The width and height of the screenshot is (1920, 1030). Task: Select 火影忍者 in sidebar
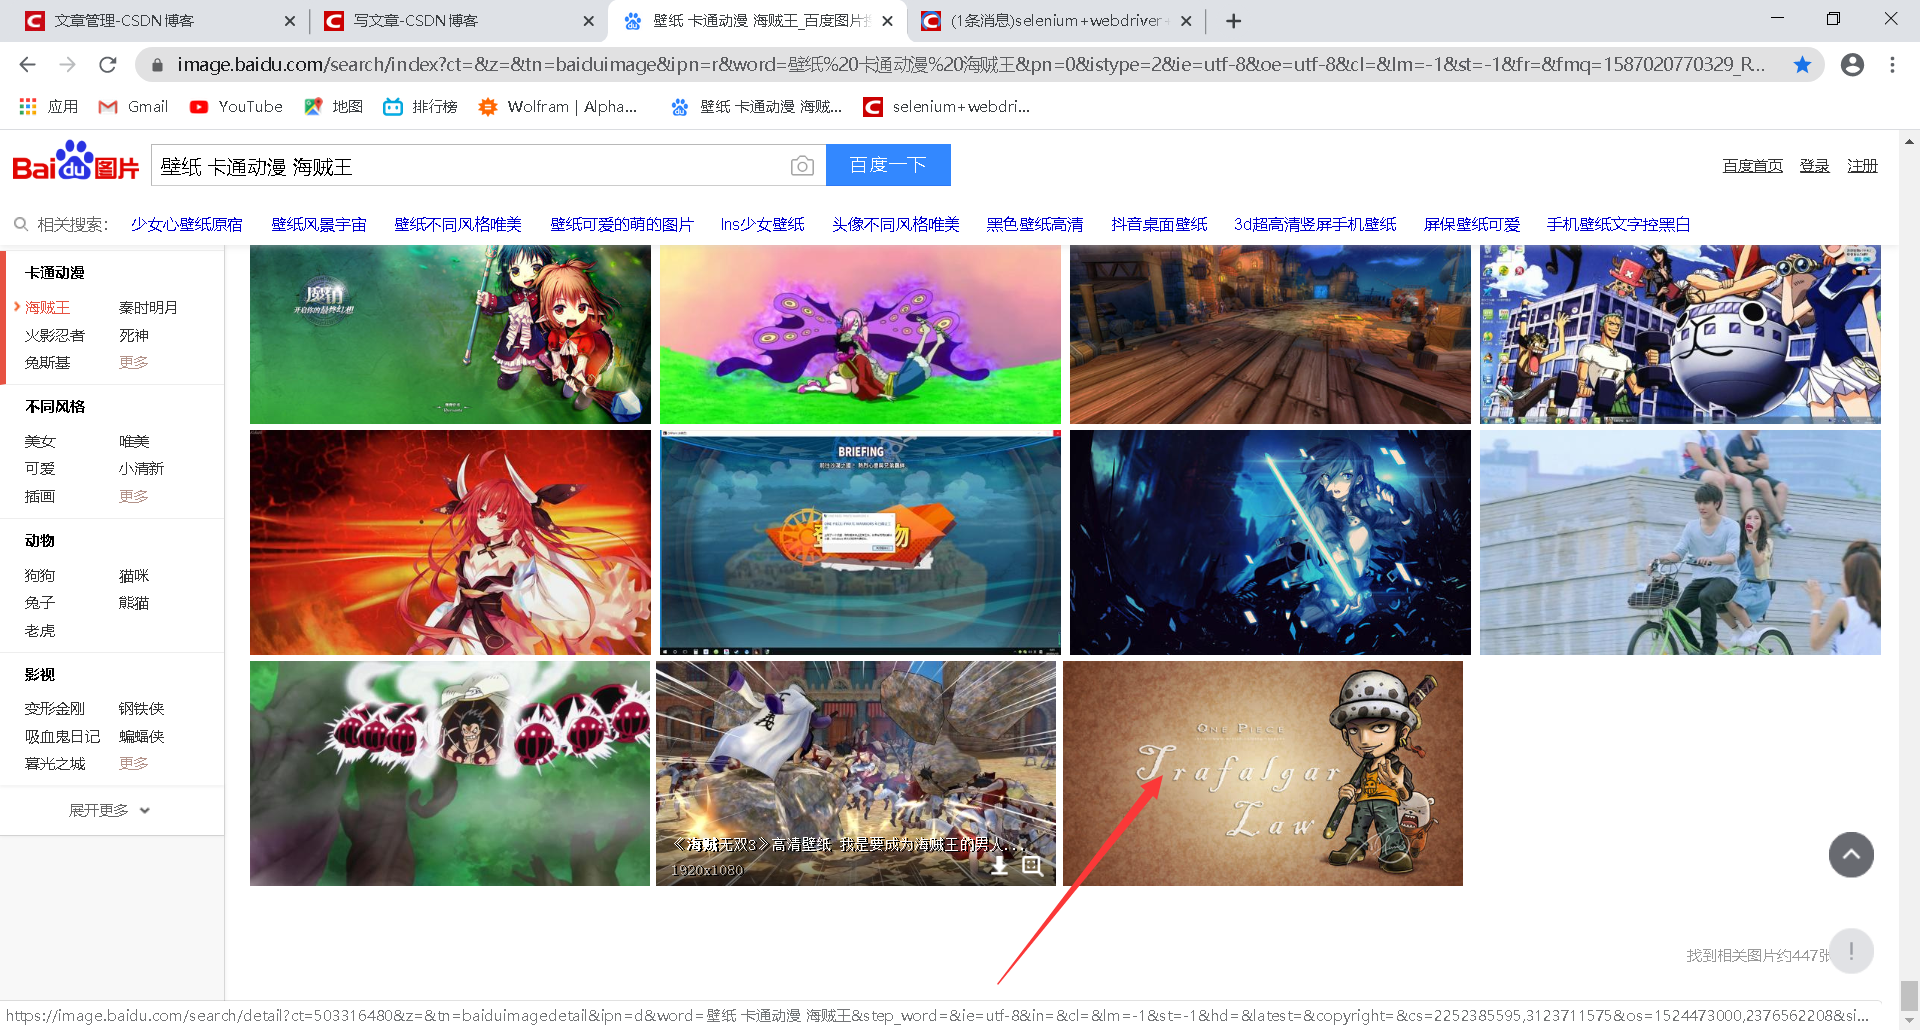point(55,335)
